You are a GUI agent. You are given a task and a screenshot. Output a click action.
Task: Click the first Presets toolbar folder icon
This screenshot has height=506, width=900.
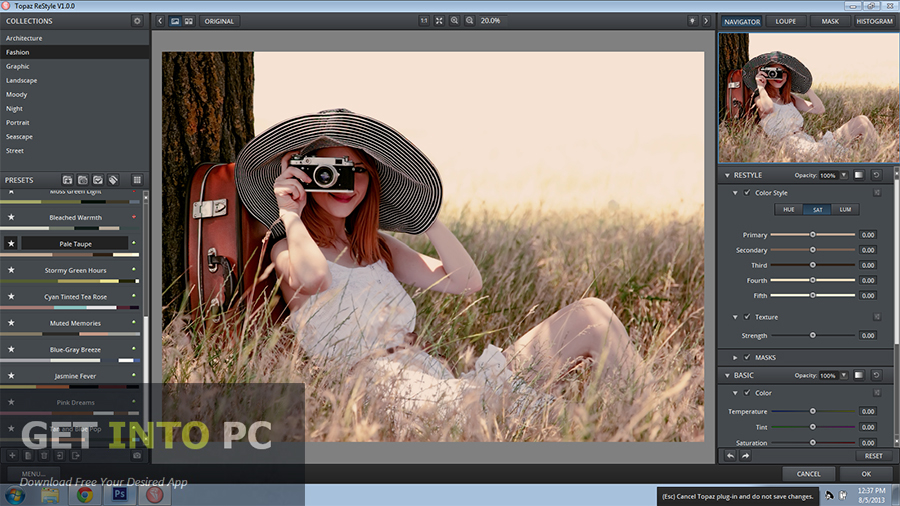click(67, 180)
